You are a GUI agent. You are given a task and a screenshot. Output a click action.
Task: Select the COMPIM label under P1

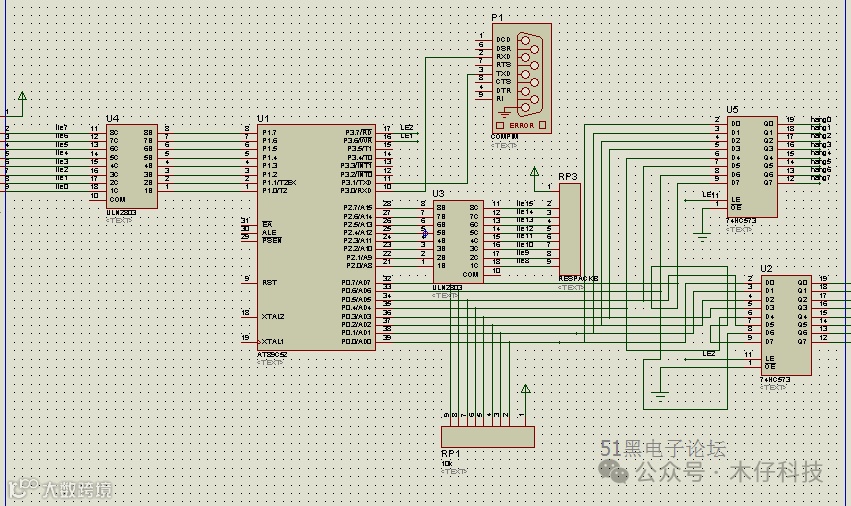(504, 137)
